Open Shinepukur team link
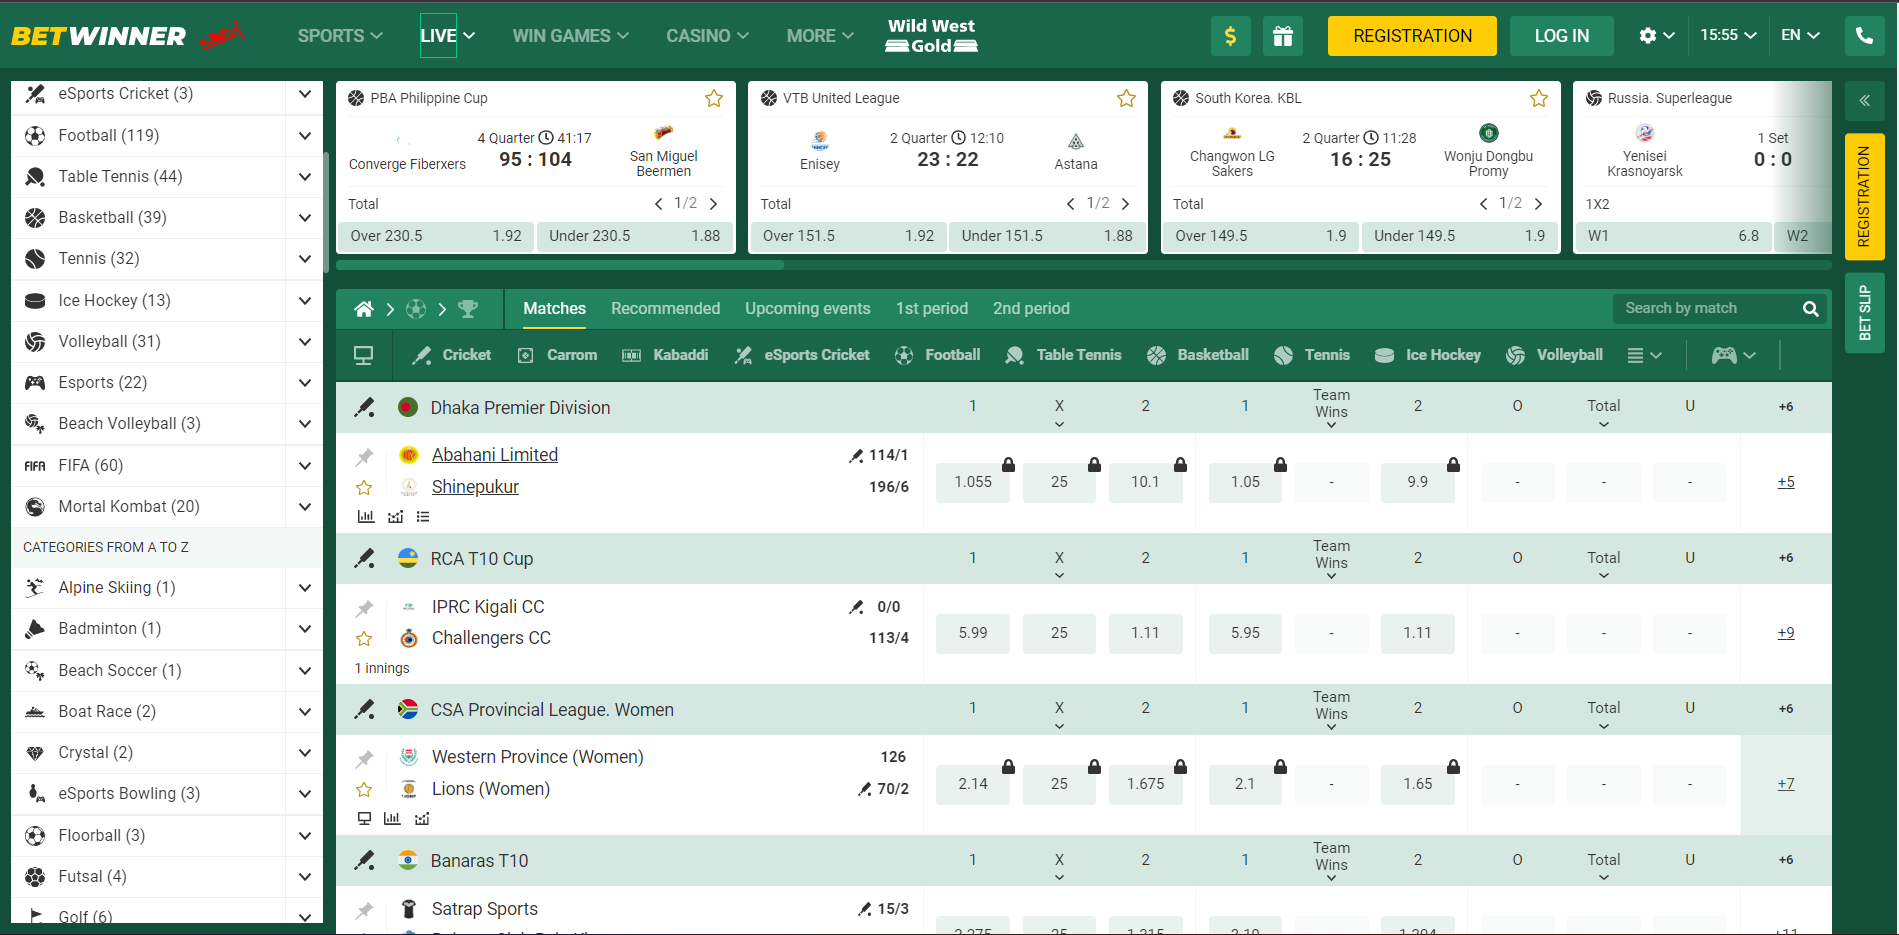Screen dimensions: 1899x935 (x=475, y=487)
